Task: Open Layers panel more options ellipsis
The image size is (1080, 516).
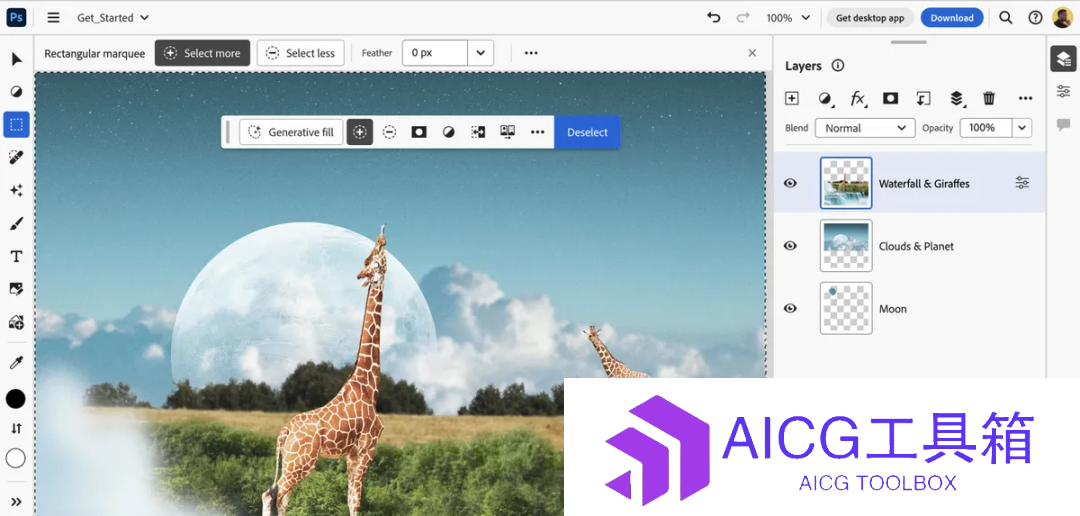Action: 1026,99
